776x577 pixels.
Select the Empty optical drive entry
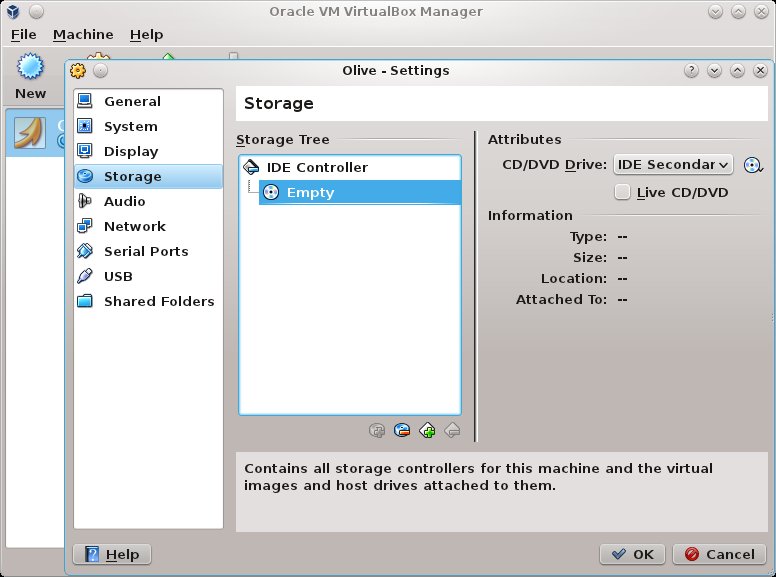360,192
